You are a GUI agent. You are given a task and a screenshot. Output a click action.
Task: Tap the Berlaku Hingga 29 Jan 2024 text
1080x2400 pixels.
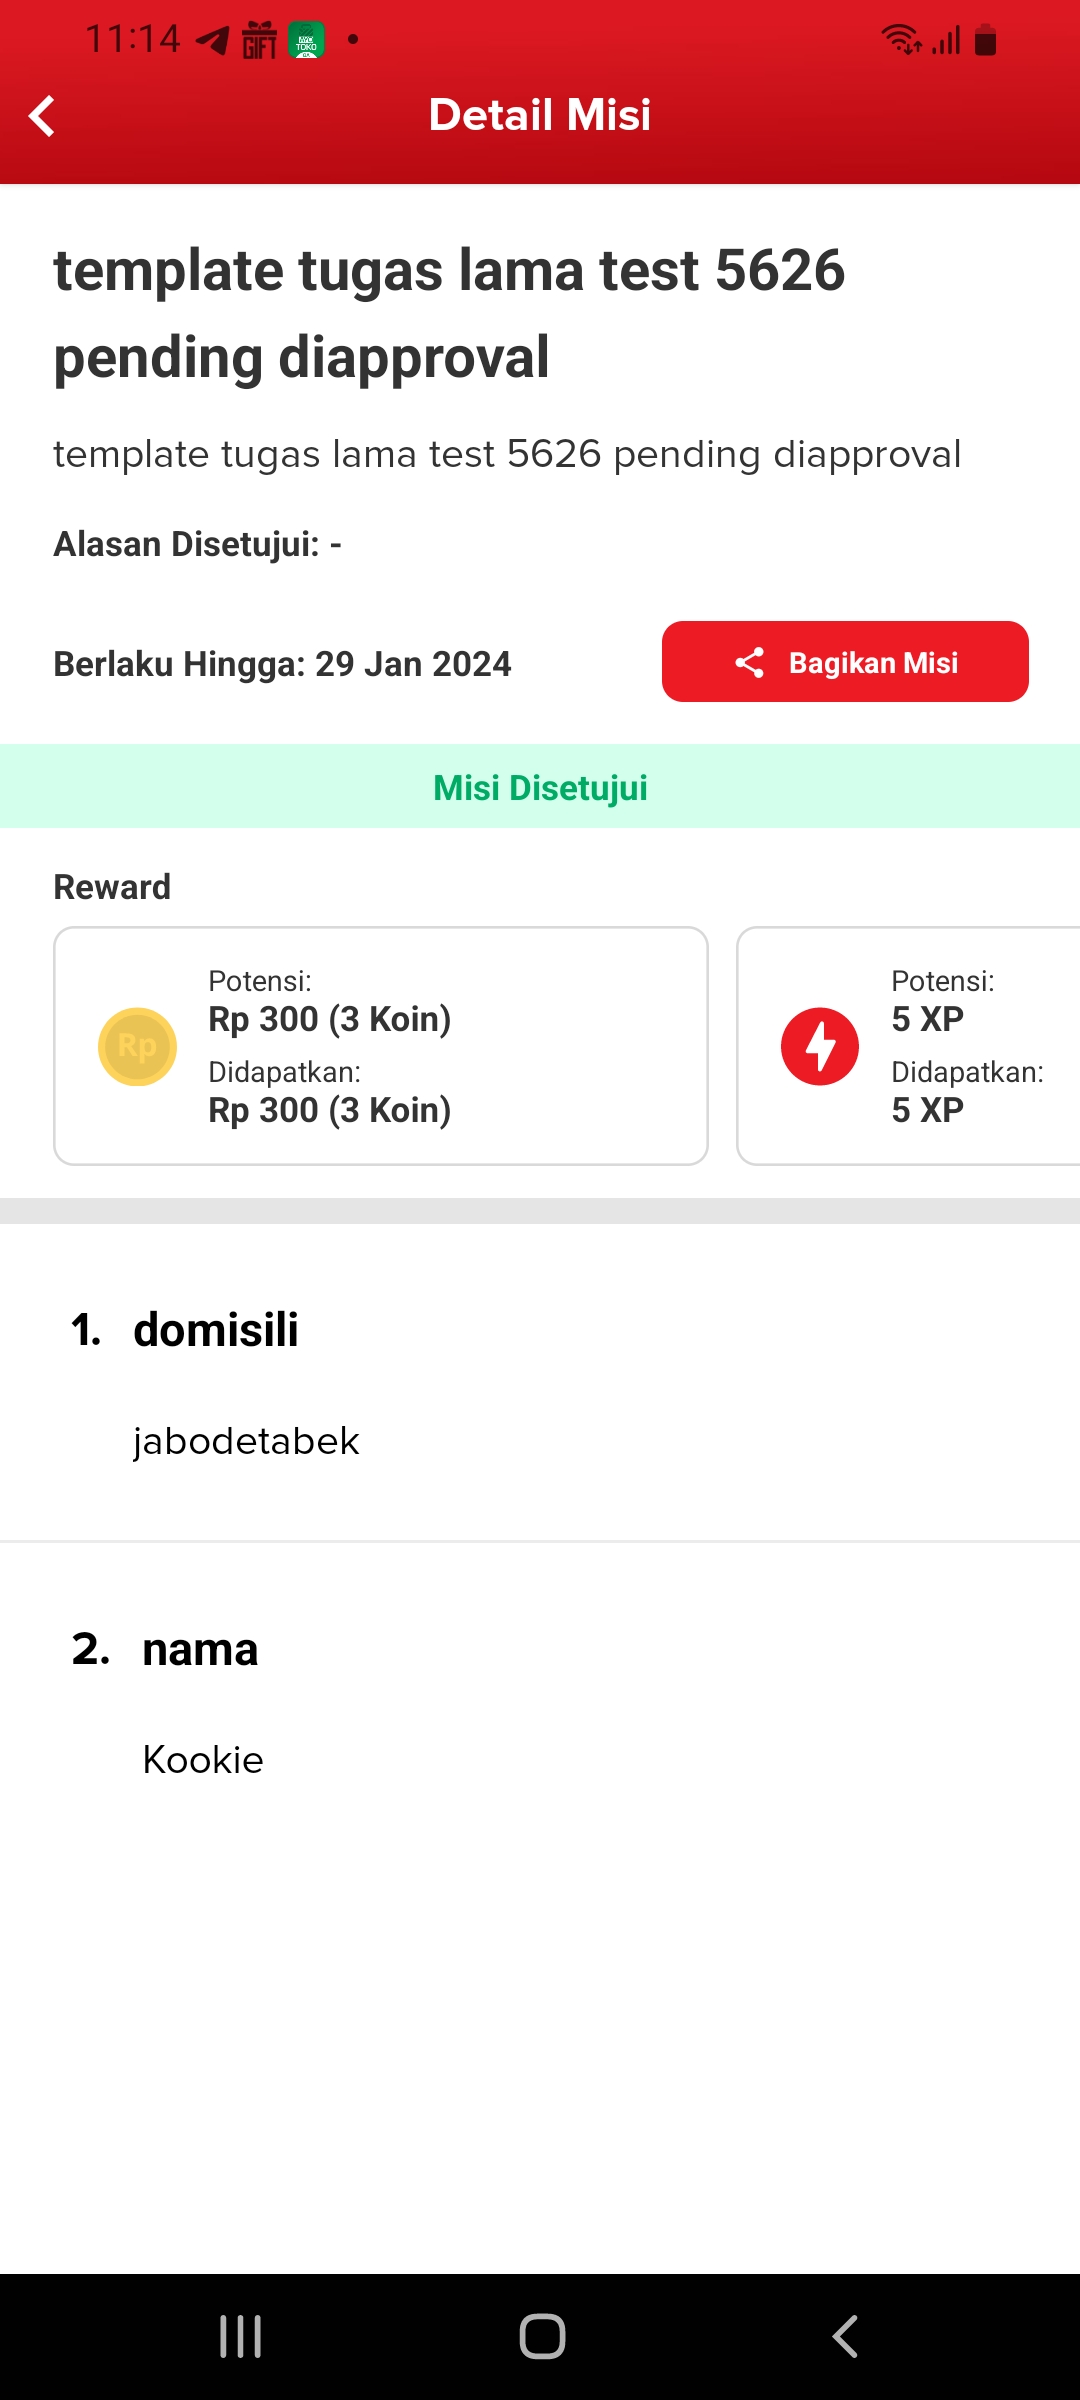pyautogui.click(x=282, y=664)
